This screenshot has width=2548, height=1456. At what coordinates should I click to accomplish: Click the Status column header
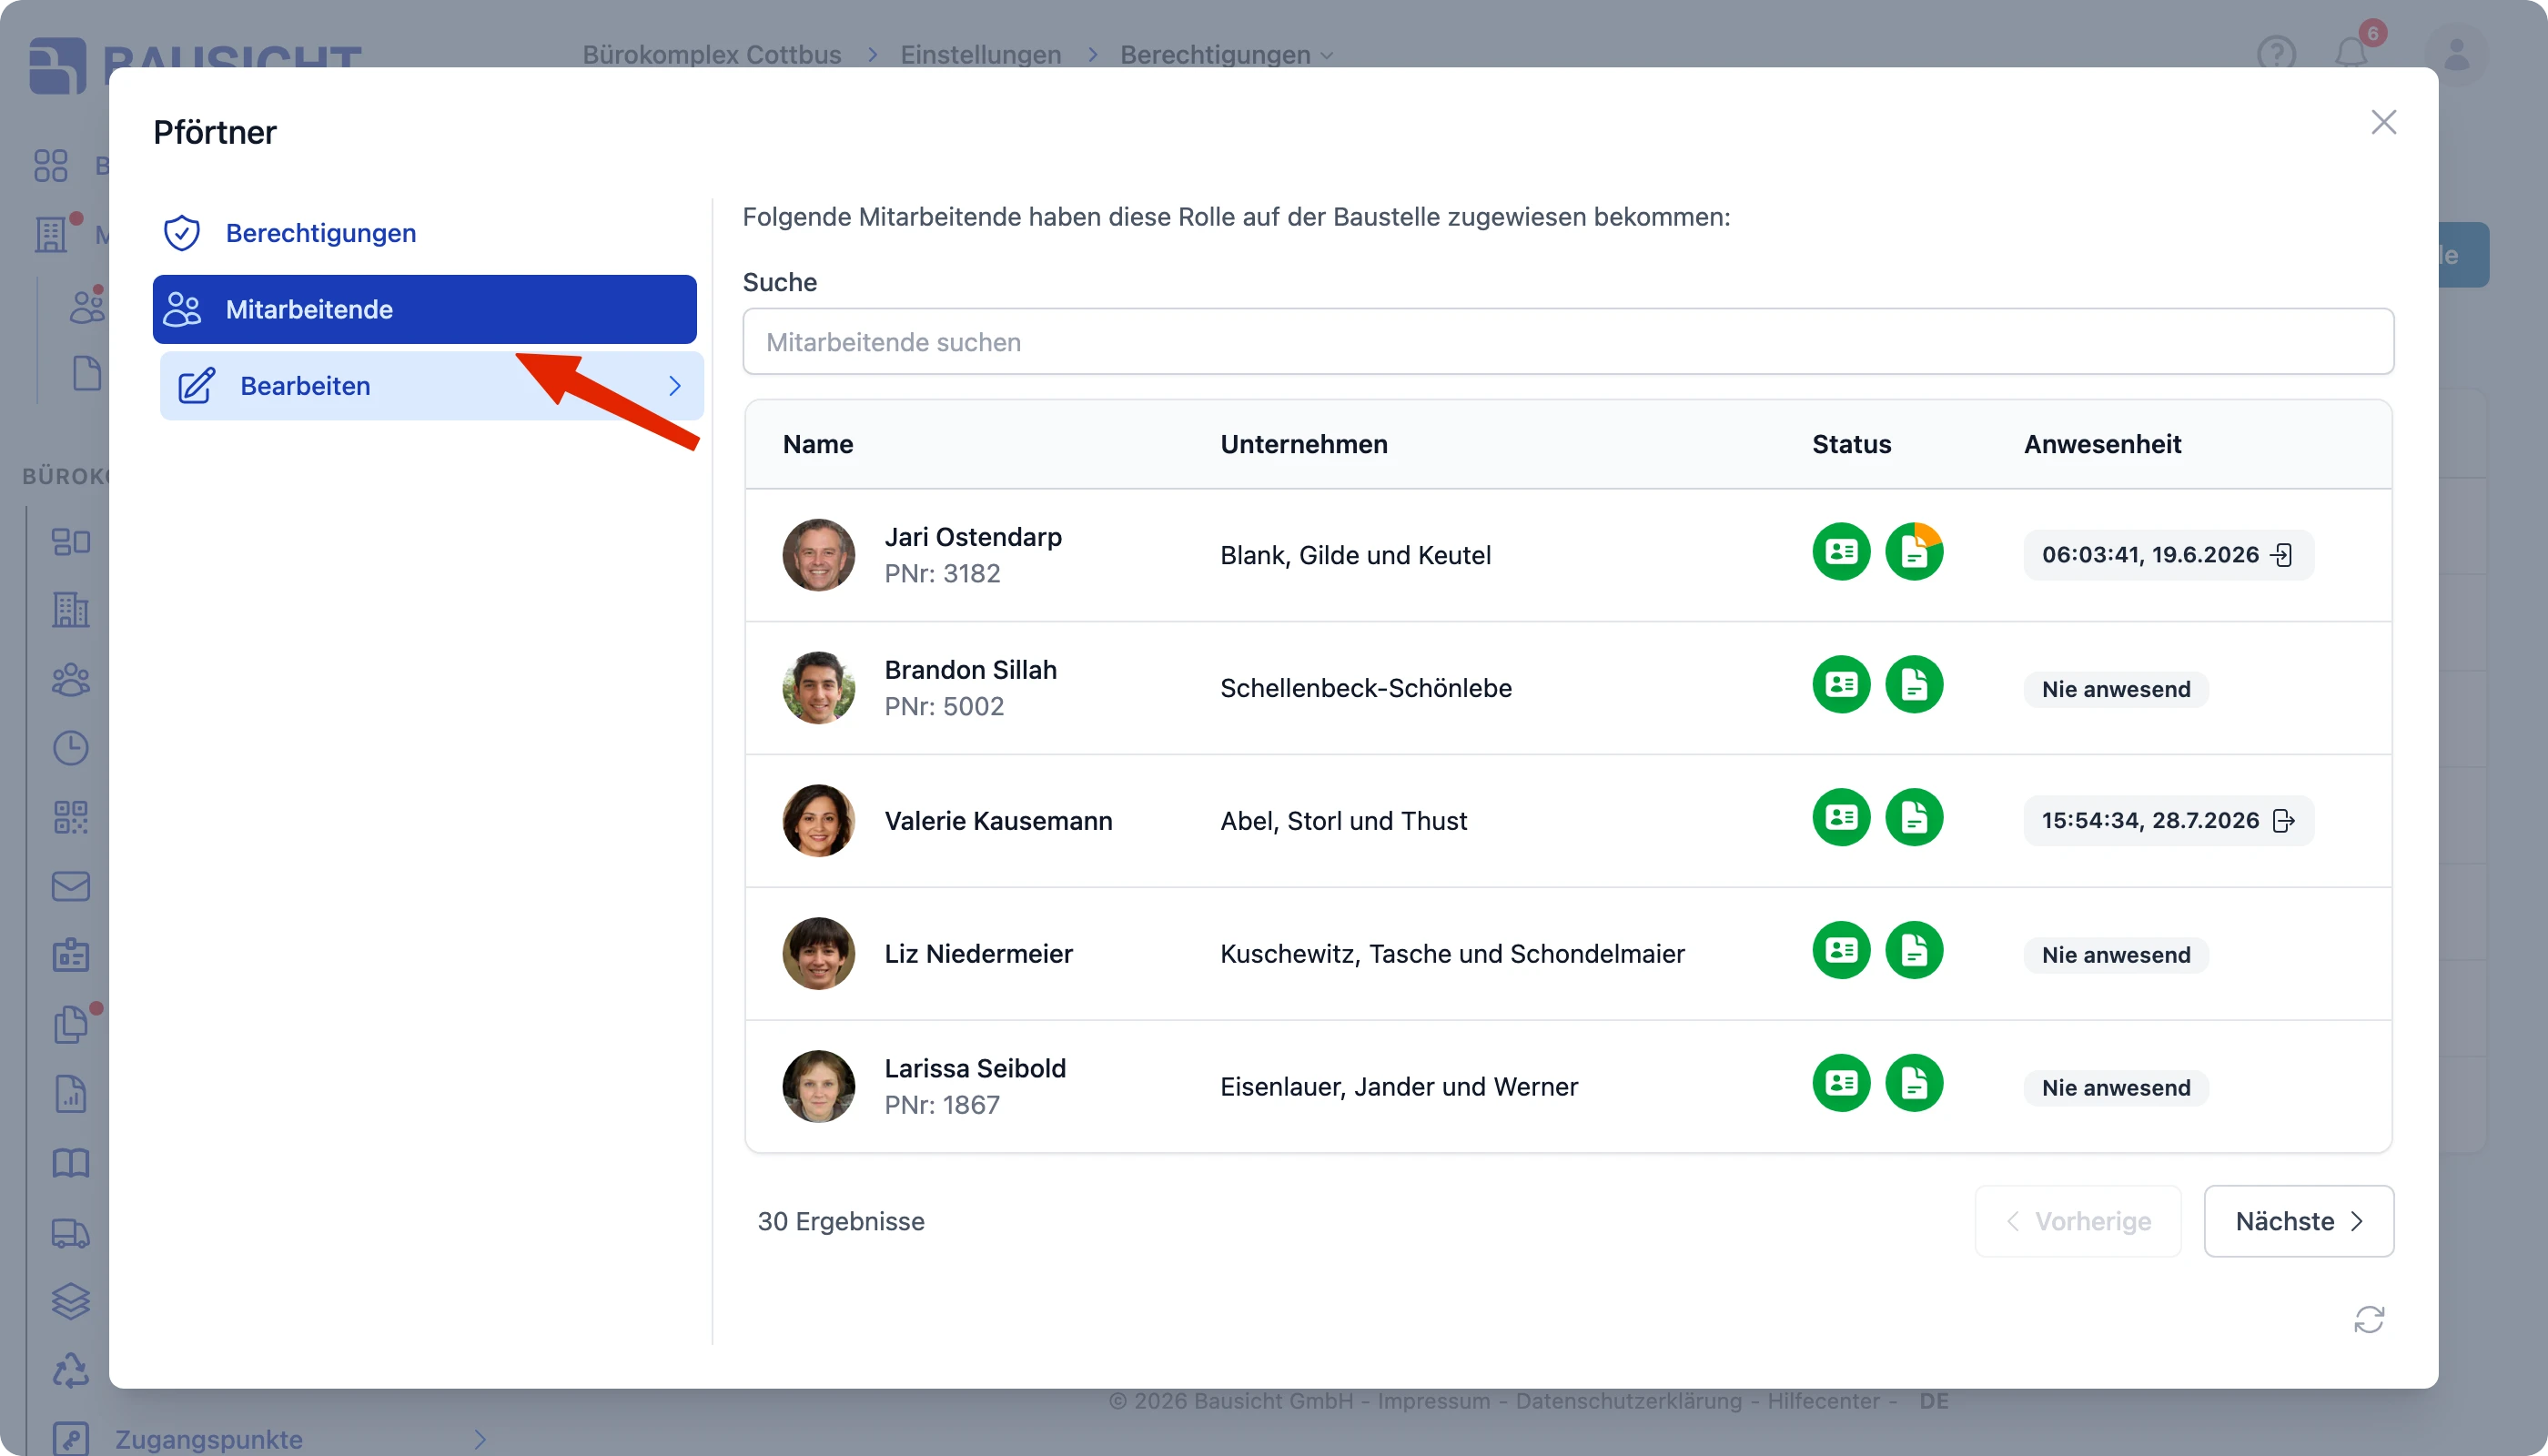click(1851, 444)
